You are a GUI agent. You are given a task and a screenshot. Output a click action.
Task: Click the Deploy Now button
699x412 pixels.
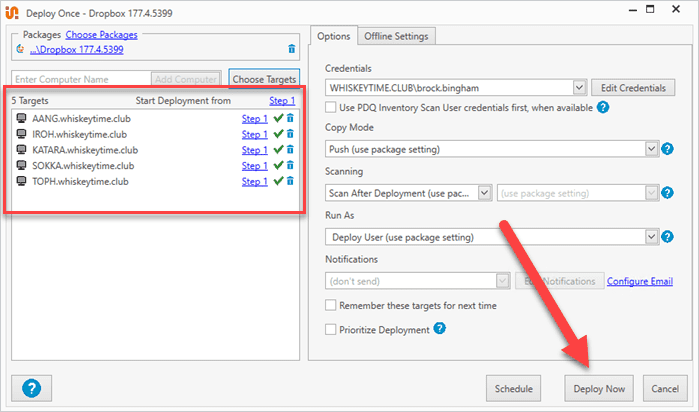tap(599, 388)
